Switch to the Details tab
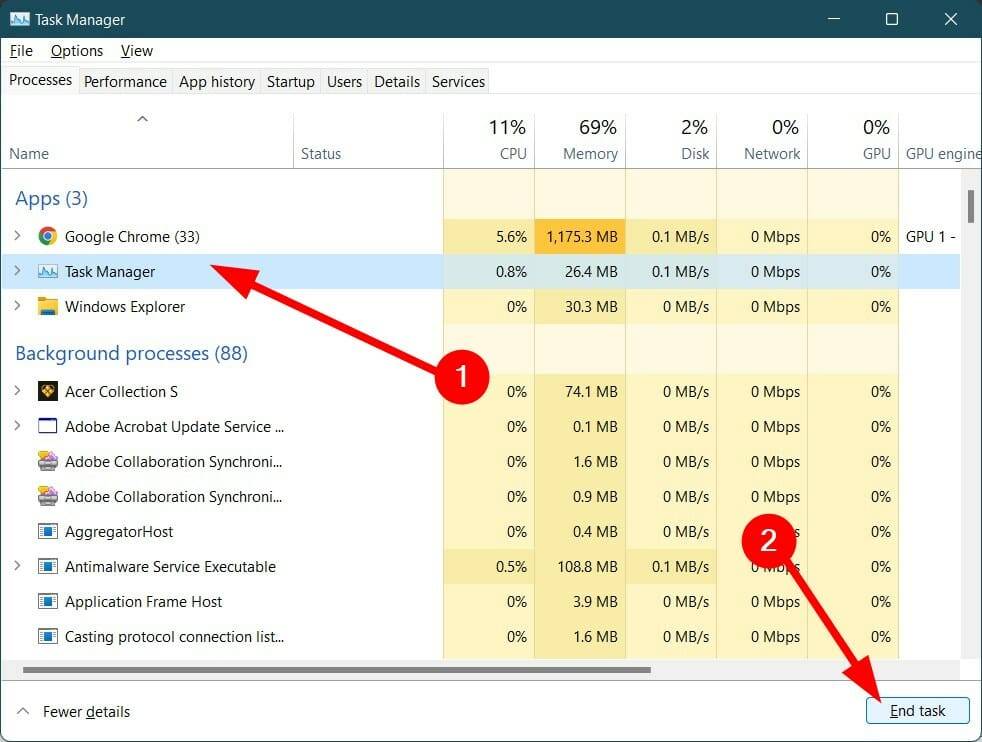This screenshot has height=742, width=982. [396, 81]
